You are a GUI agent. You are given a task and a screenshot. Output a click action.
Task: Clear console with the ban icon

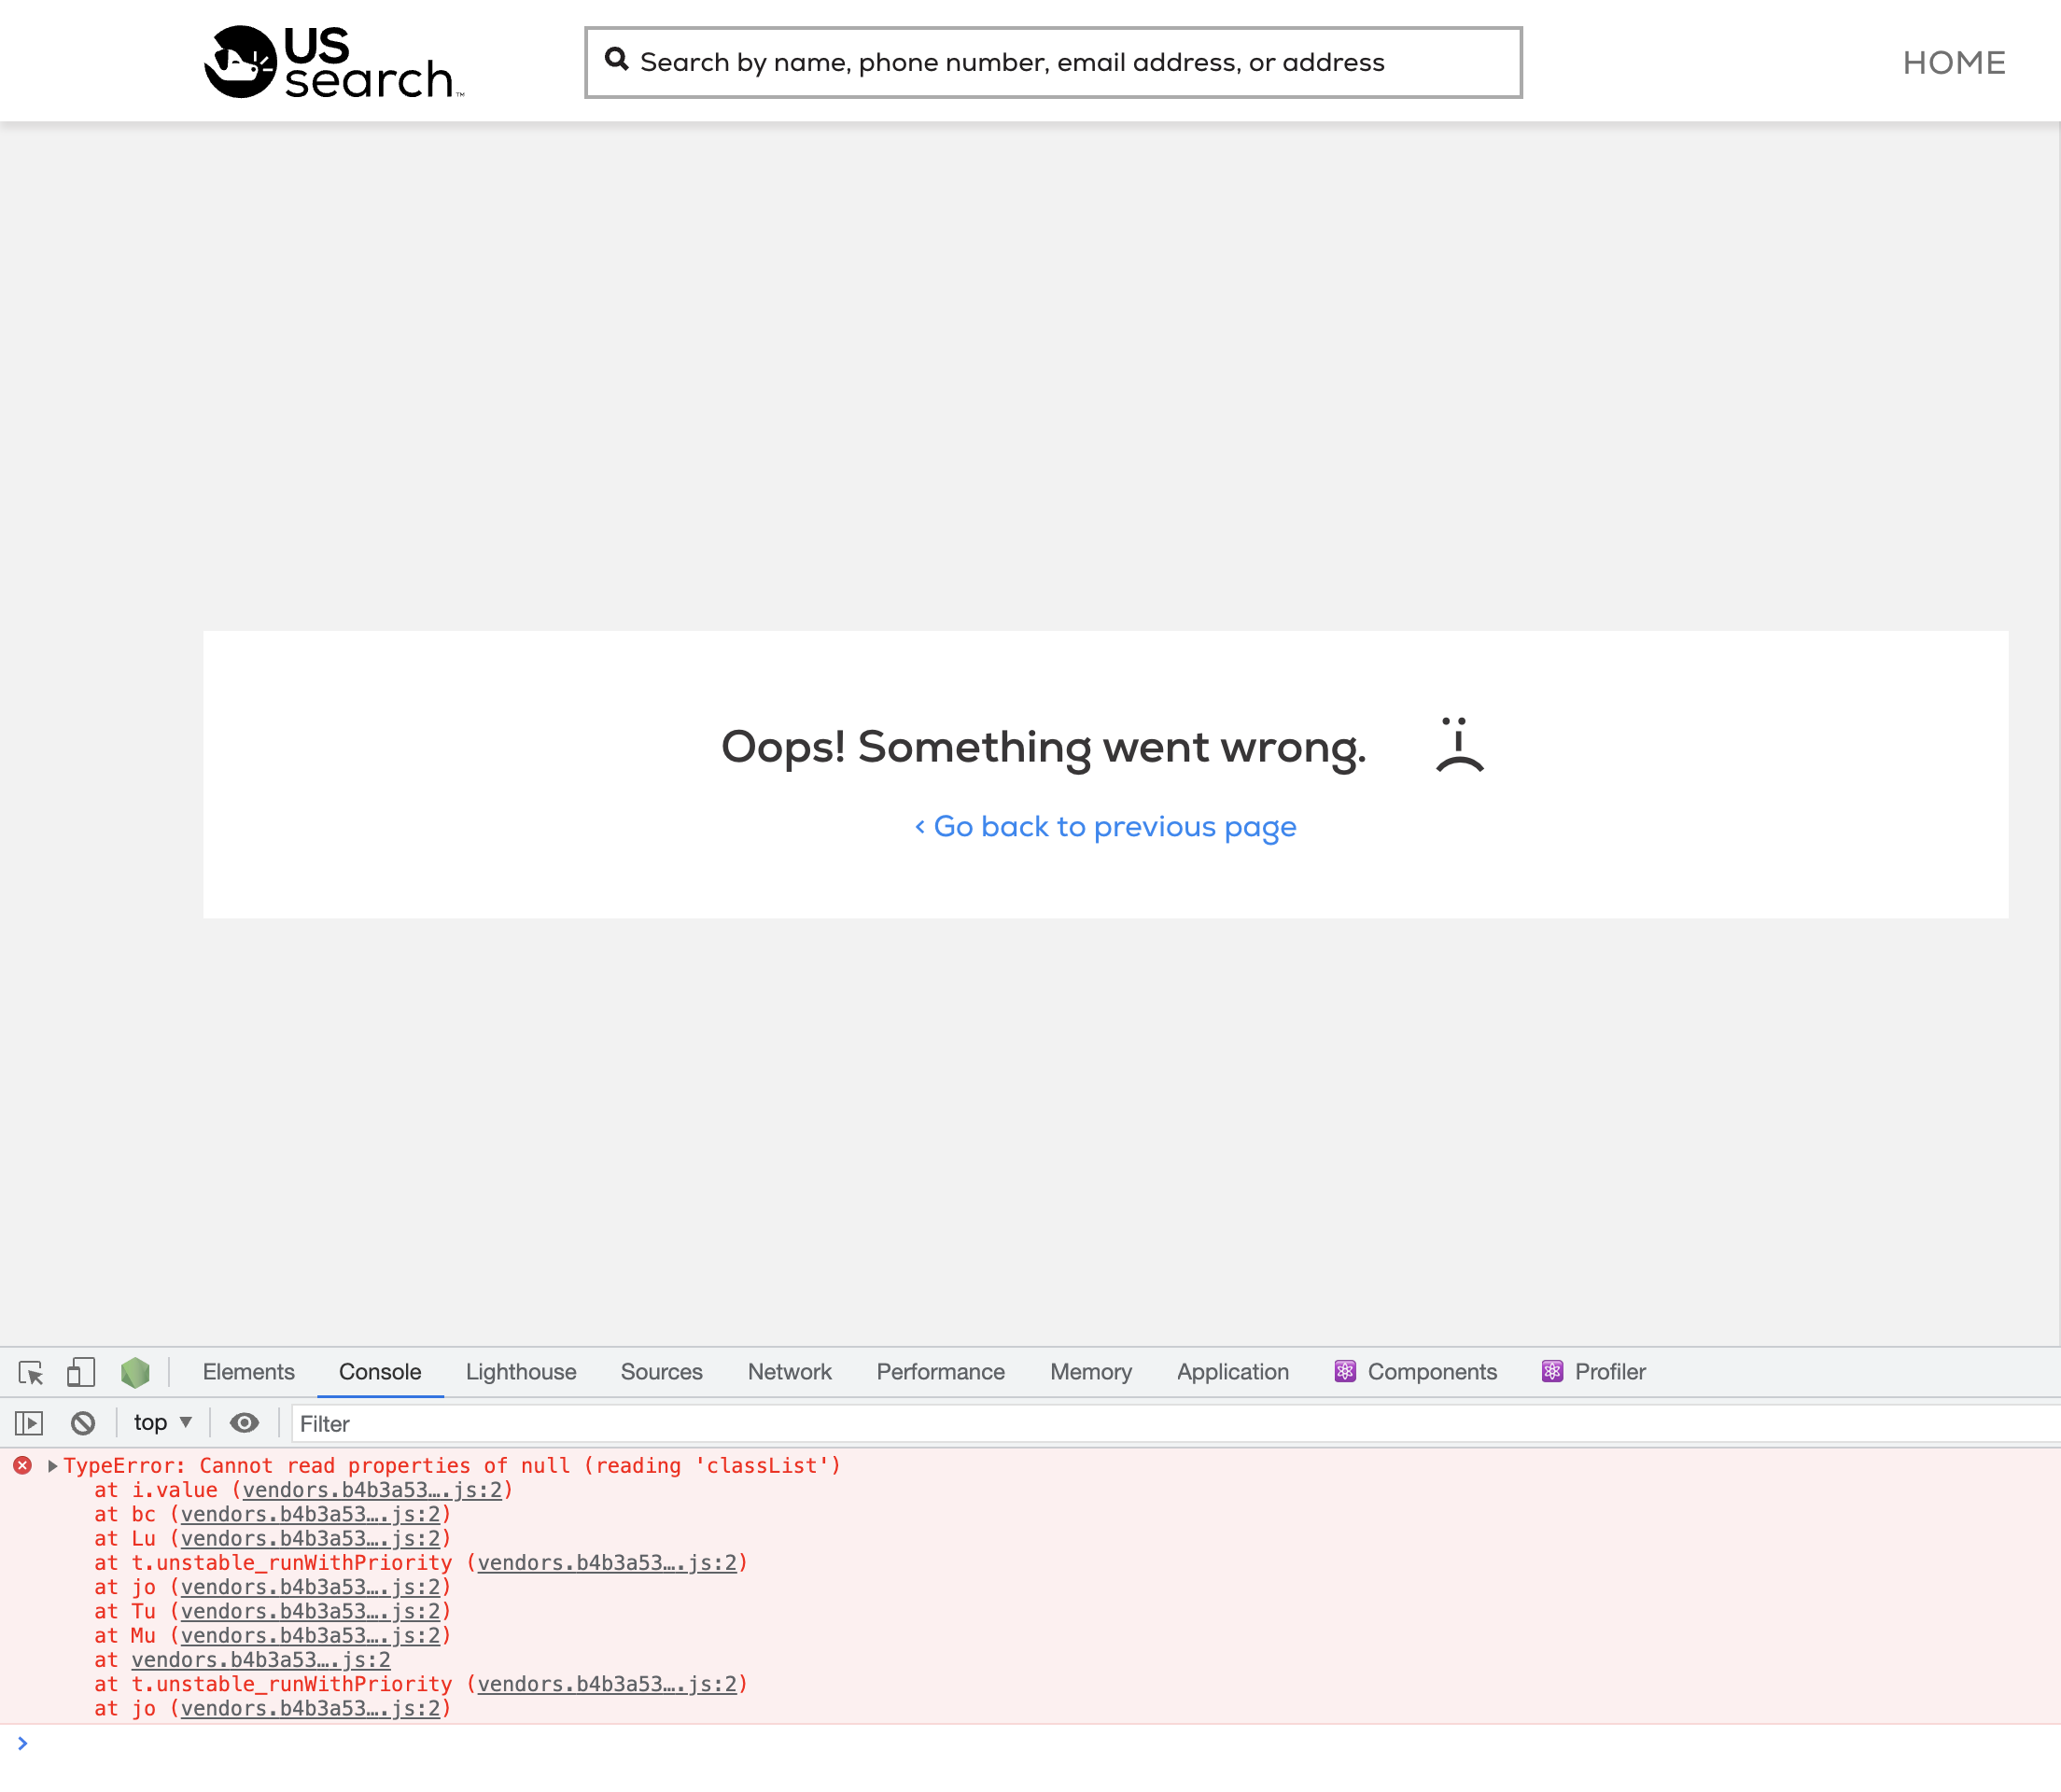(x=83, y=1422)
